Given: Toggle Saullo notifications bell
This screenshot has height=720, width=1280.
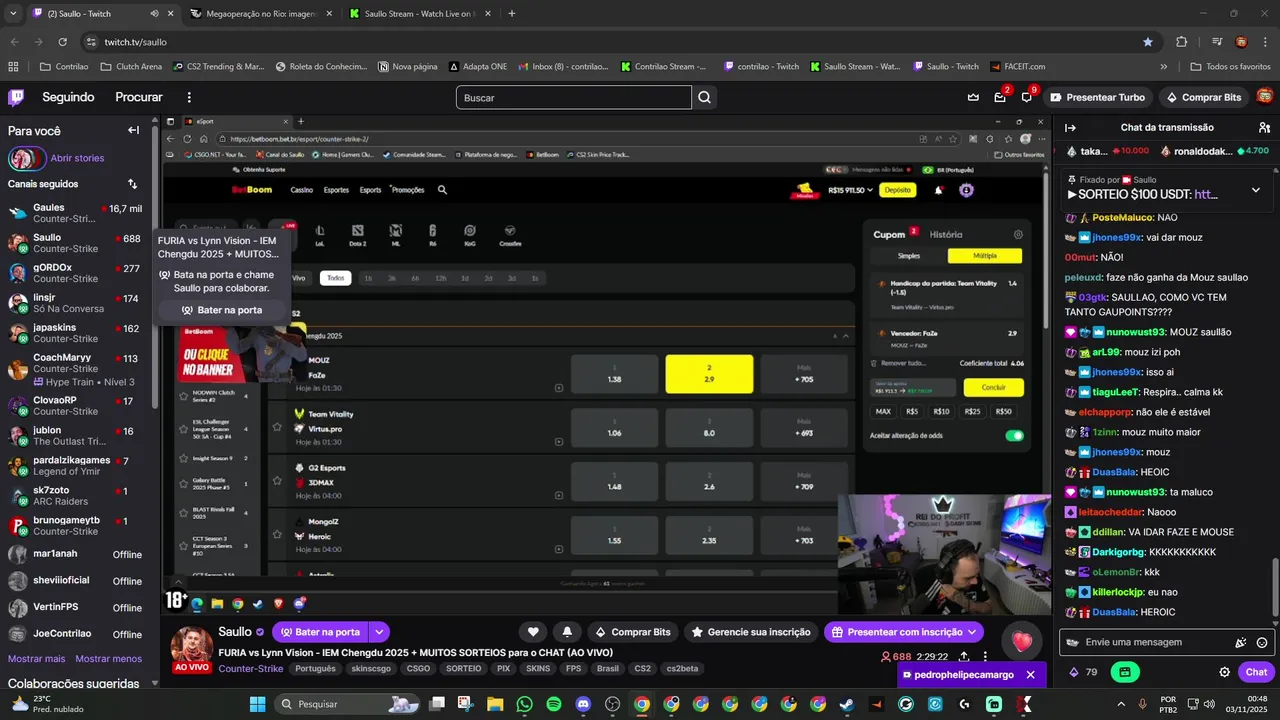Looking at the screenshot, I should click(567, 632).
